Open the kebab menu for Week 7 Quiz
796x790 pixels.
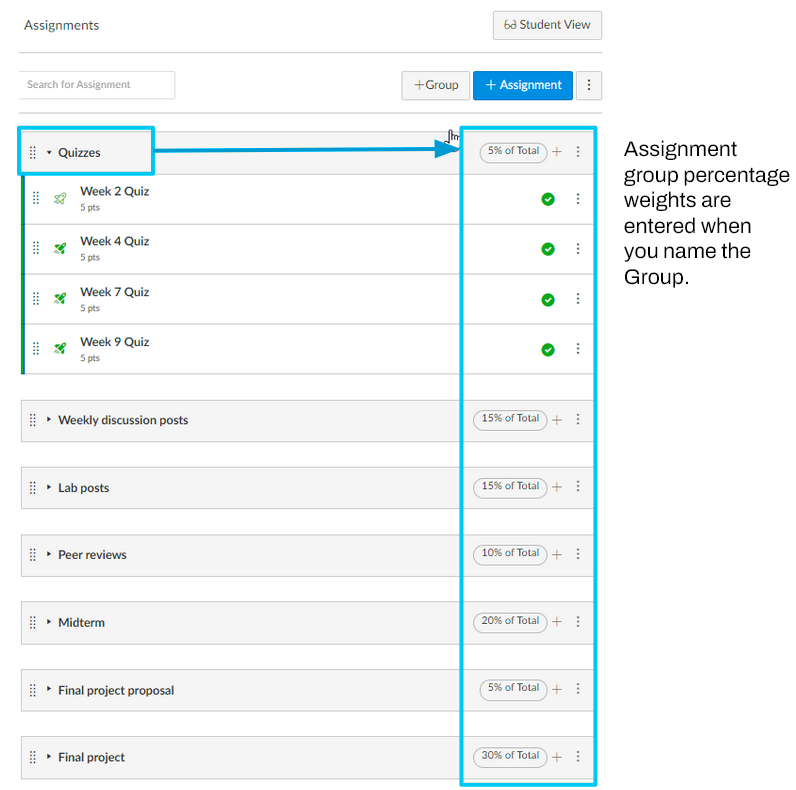[577, 299]
